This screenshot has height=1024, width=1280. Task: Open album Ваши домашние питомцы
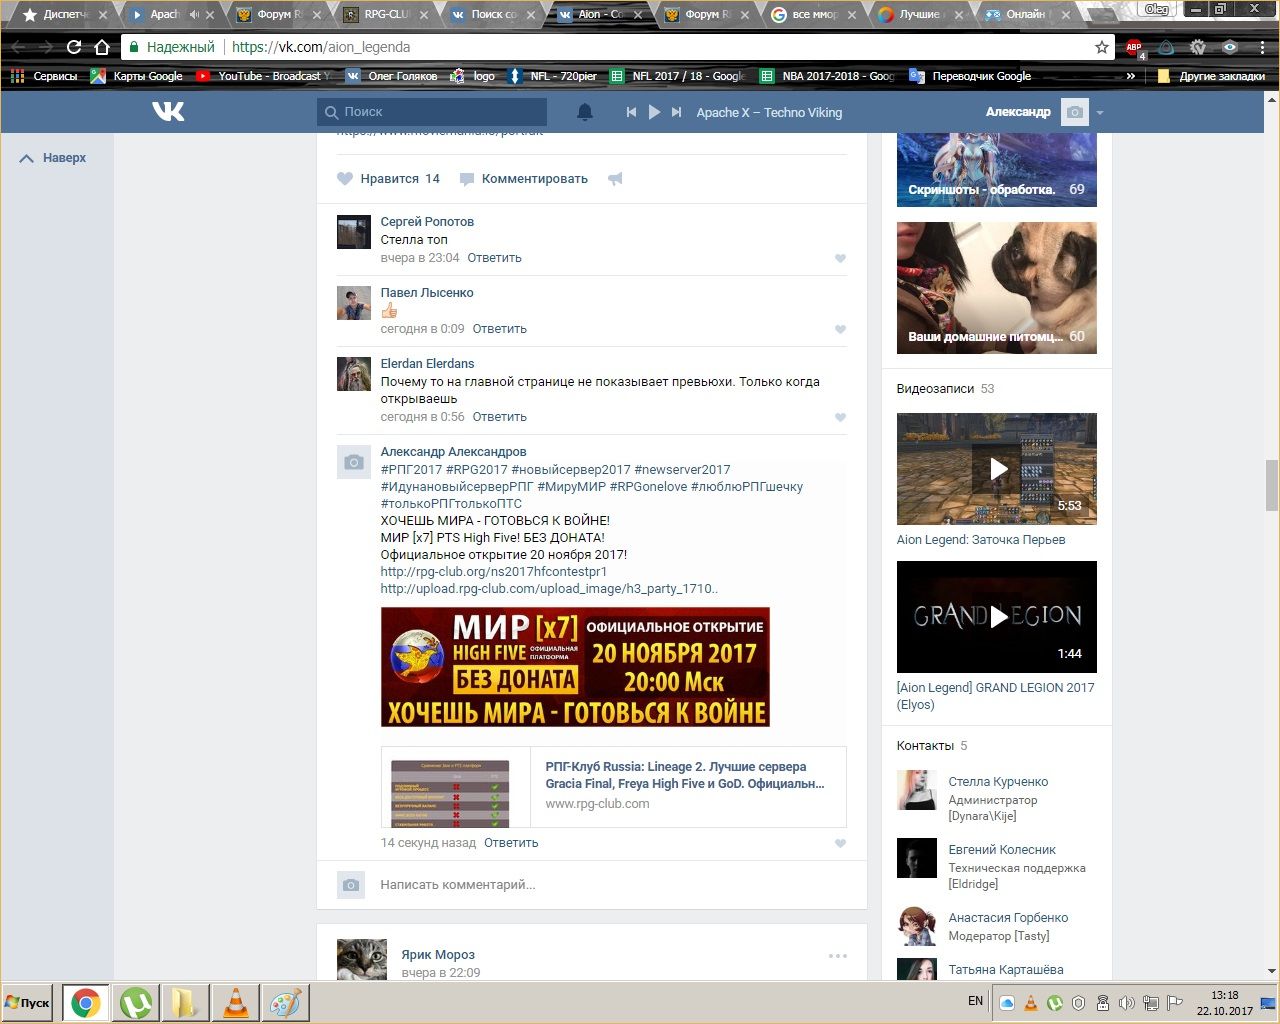[x=996, y=288]
